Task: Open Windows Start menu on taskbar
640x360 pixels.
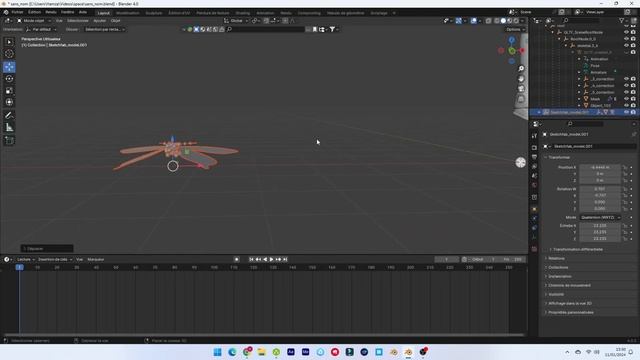Action: click(x=218, y=352)
